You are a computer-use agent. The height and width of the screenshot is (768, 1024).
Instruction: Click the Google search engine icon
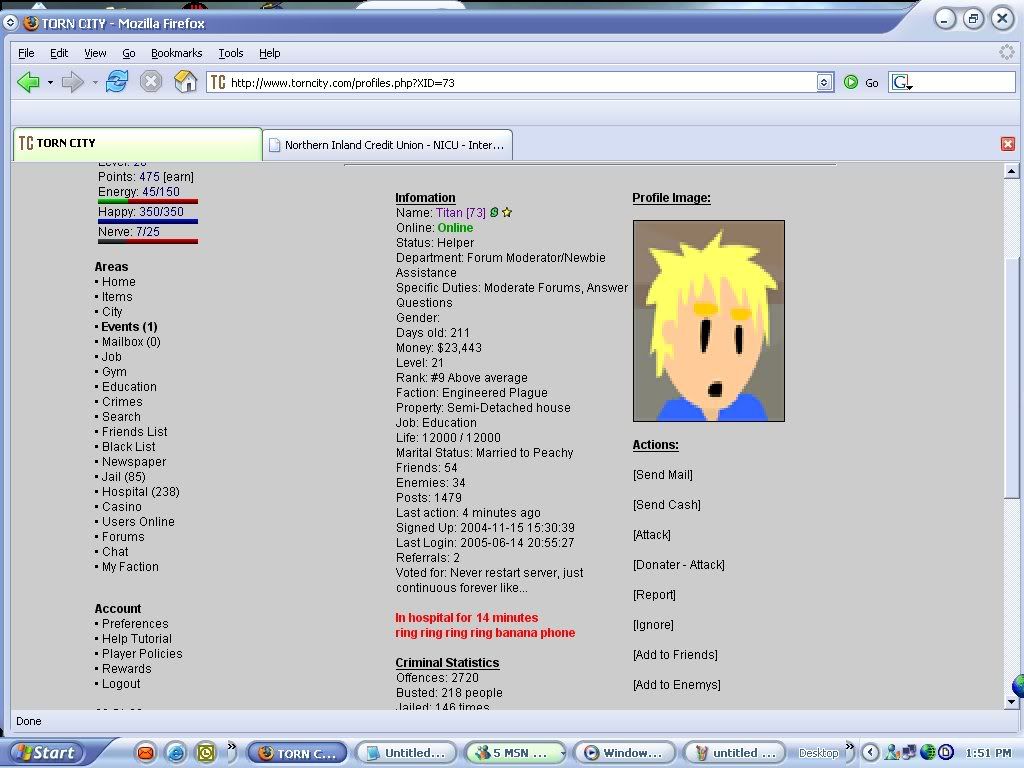tap(902, 82)
